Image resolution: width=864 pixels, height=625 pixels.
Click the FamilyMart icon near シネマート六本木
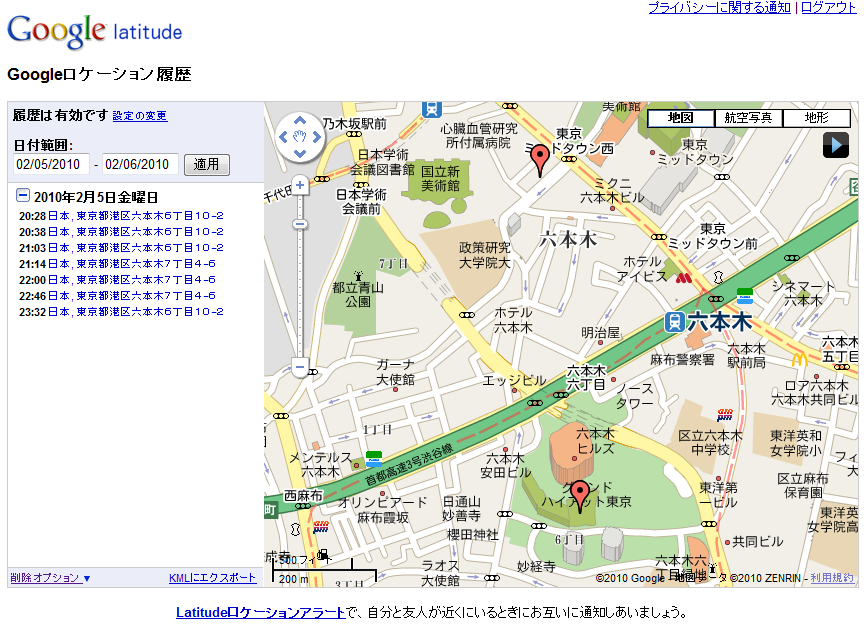(744, 296)
